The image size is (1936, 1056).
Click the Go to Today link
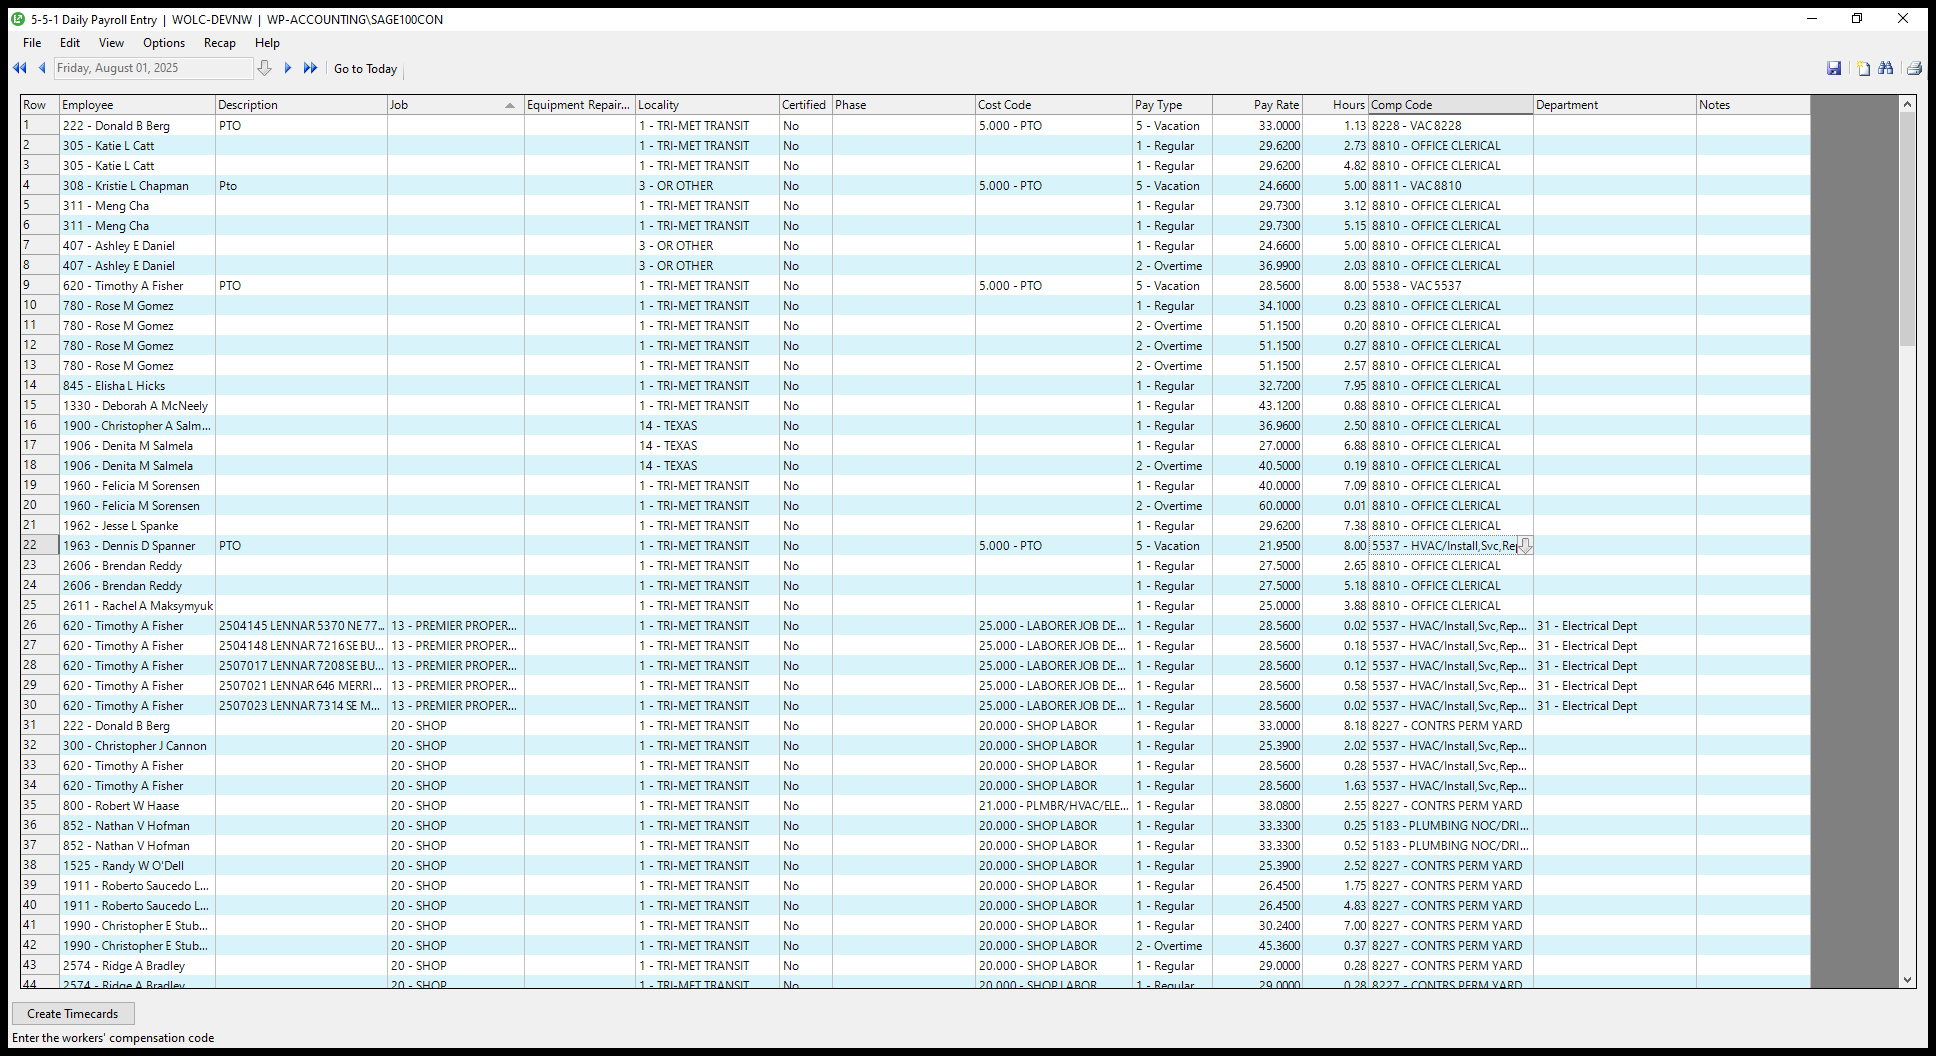click(x=365, y=68)
